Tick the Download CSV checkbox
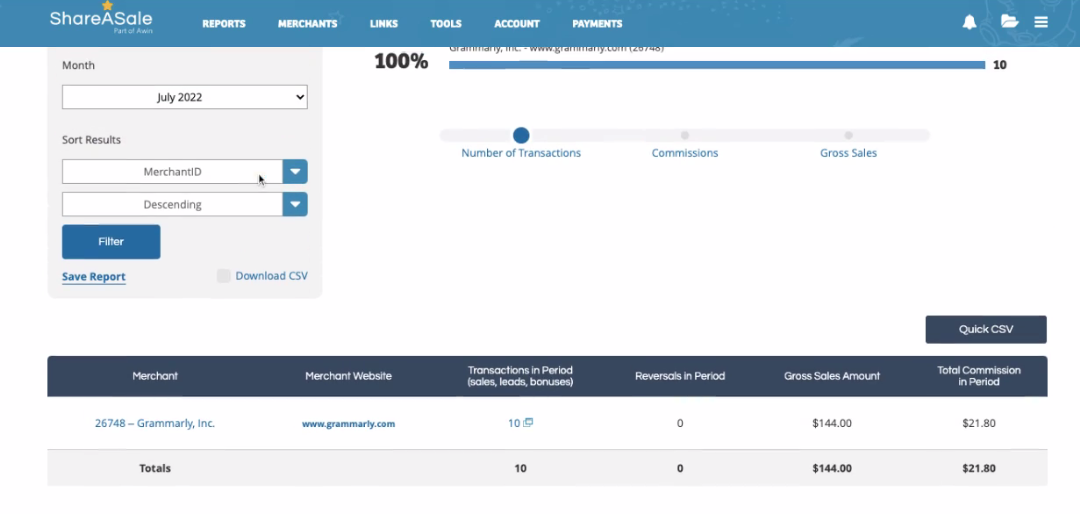Image resolution: width=1080 pixels, height=514 pixels. (224, 276)
